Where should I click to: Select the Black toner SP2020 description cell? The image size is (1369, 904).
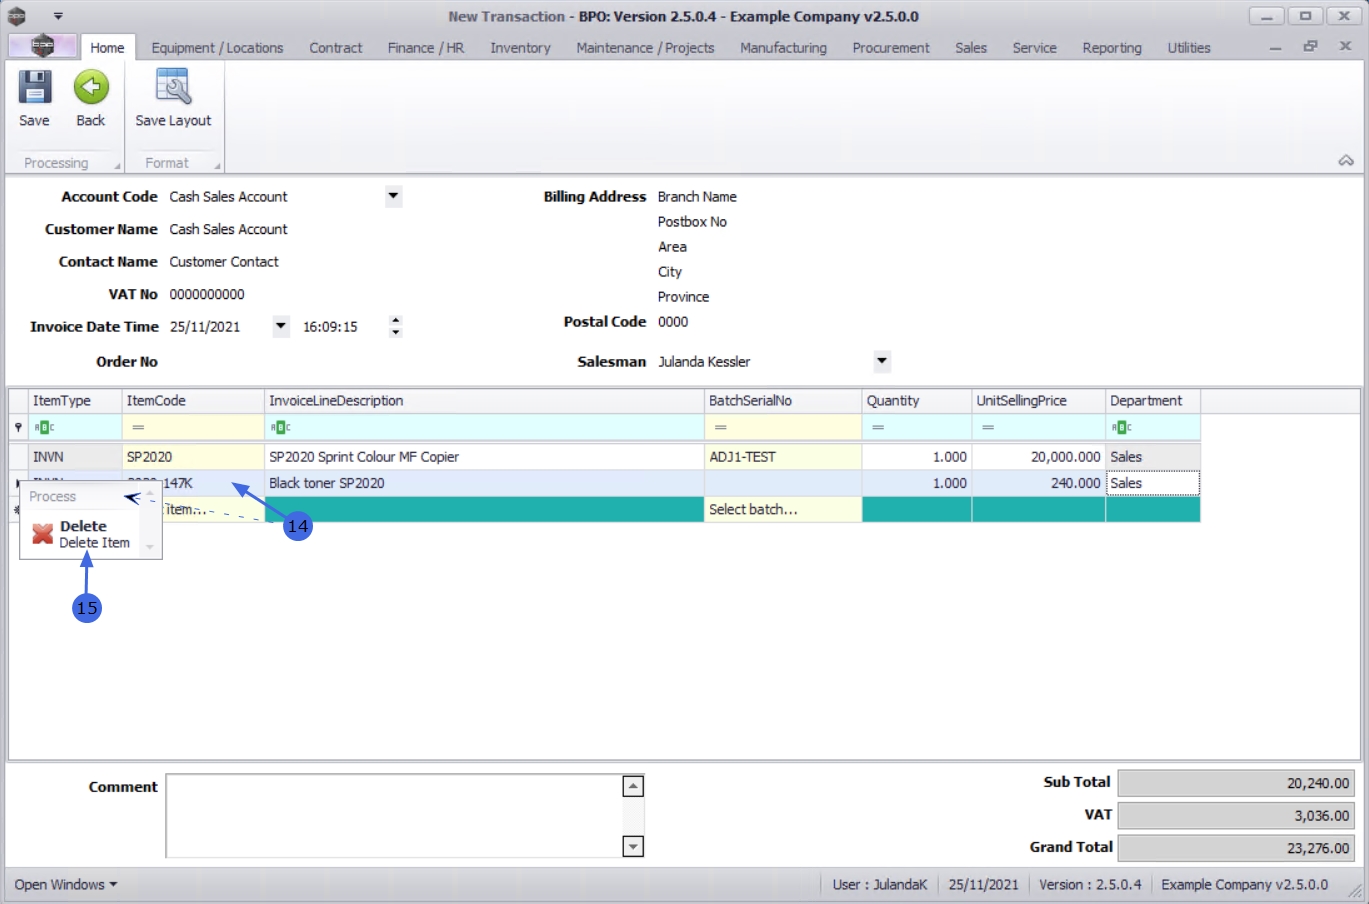point(484,483)
